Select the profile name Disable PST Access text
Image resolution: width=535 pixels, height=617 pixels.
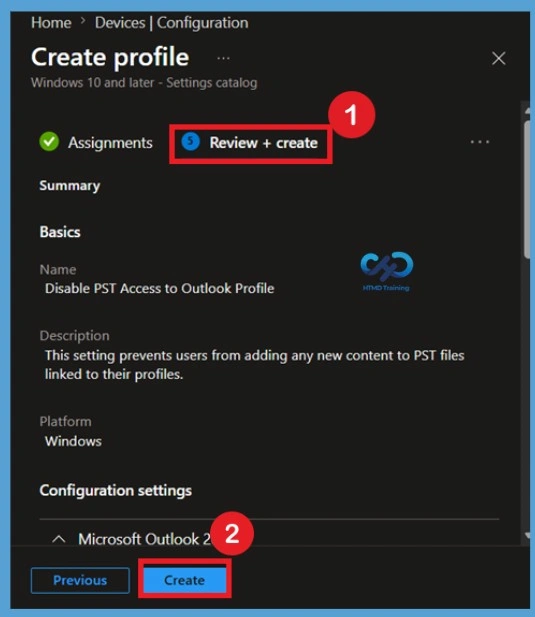(159, 288)
